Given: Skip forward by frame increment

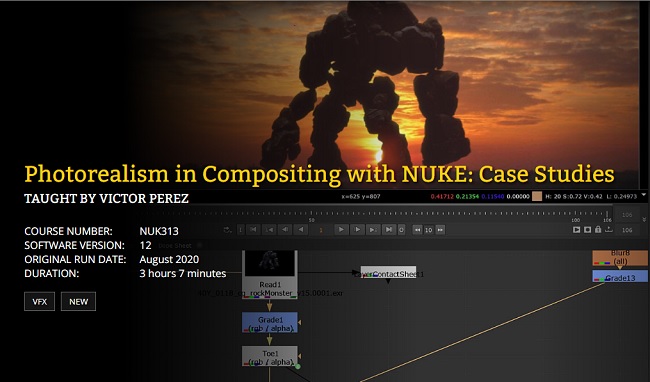Looking at the screenshot, I should click(440, 230).
